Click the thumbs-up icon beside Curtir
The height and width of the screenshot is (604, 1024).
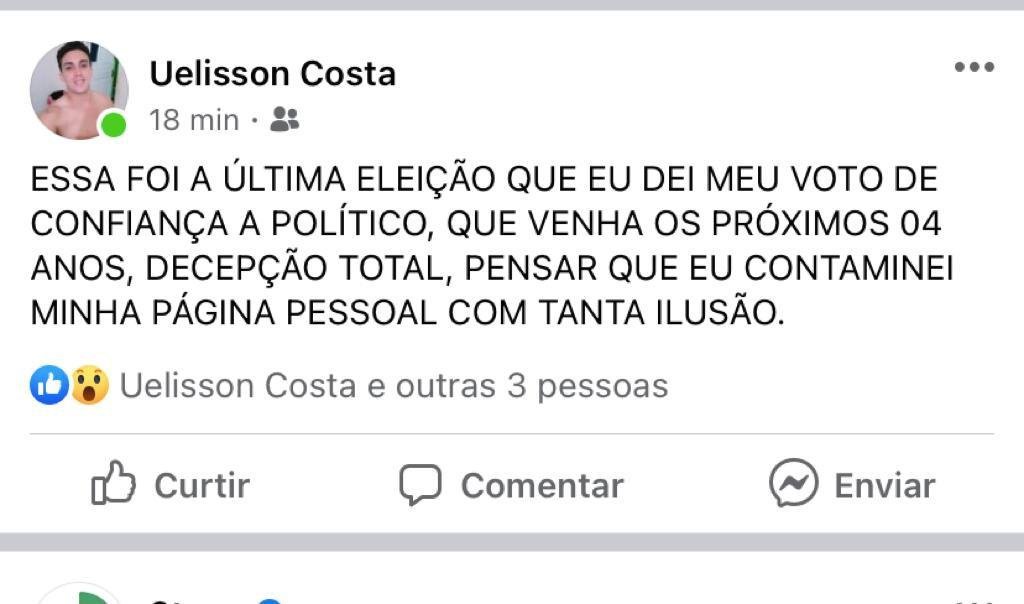coord(113,485)
